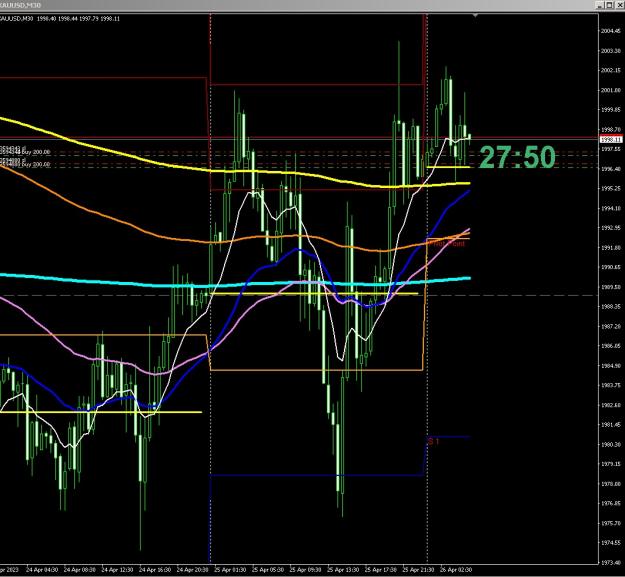Click the upper buy 200.00 order label
Image resolution: width=625 pixels, height=577 pixels.
25,152
